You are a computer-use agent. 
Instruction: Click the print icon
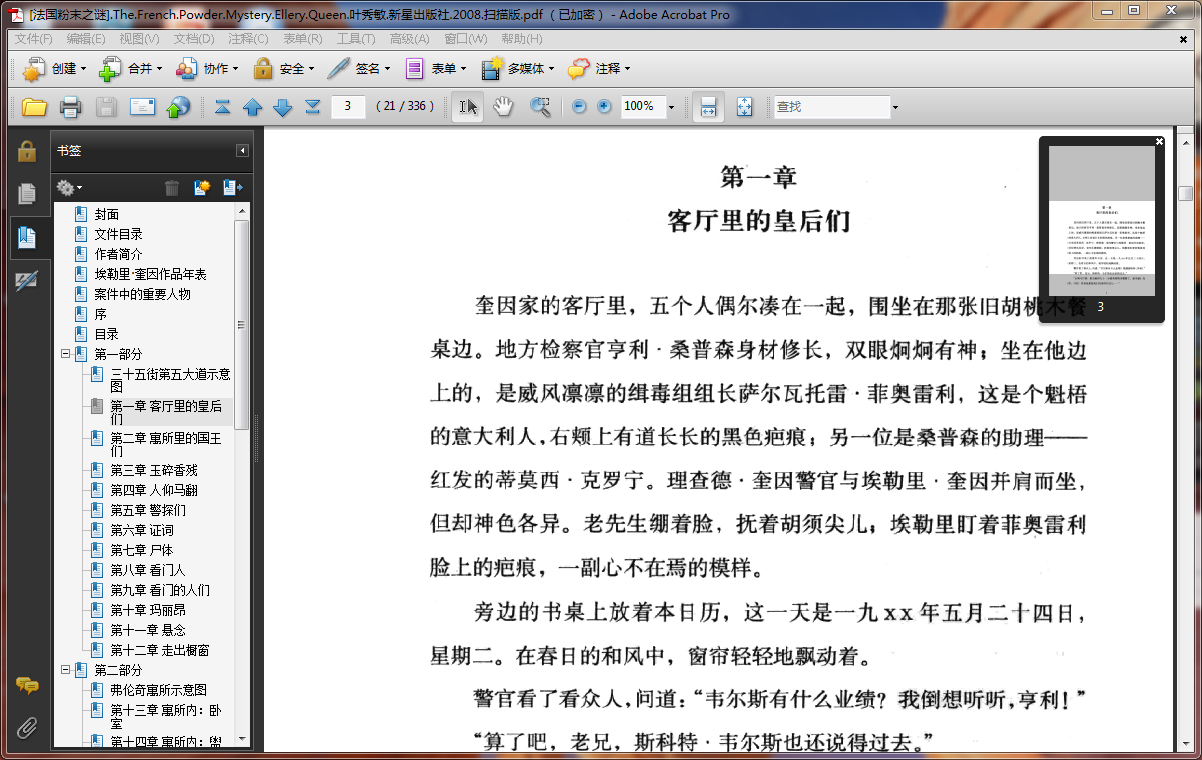[70, 107]
